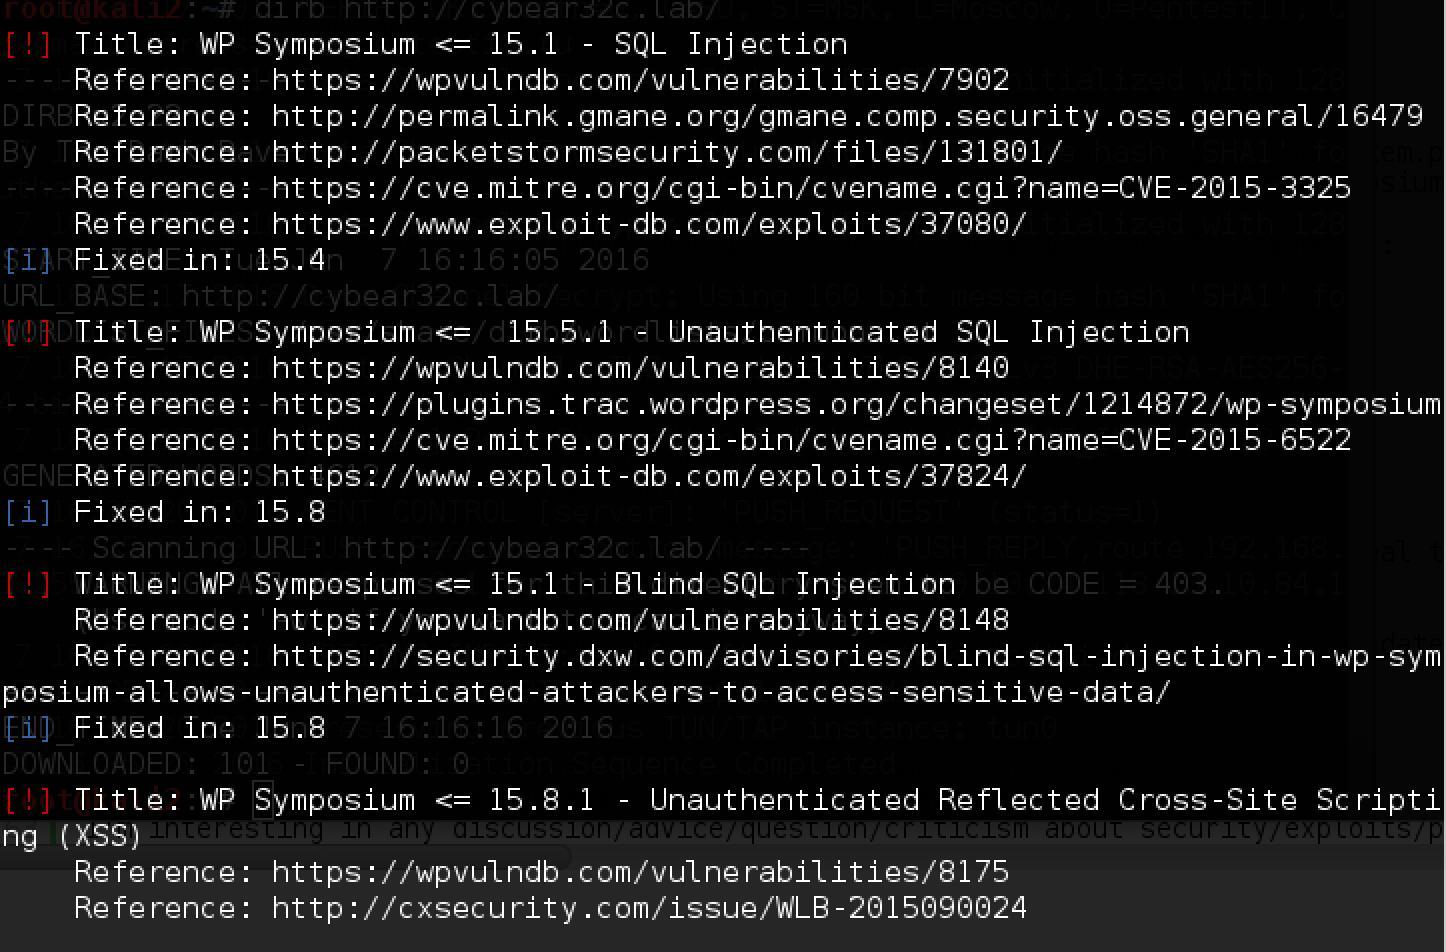Click the wpvulndb vulnerabilities/8140 link

point(640,368)
